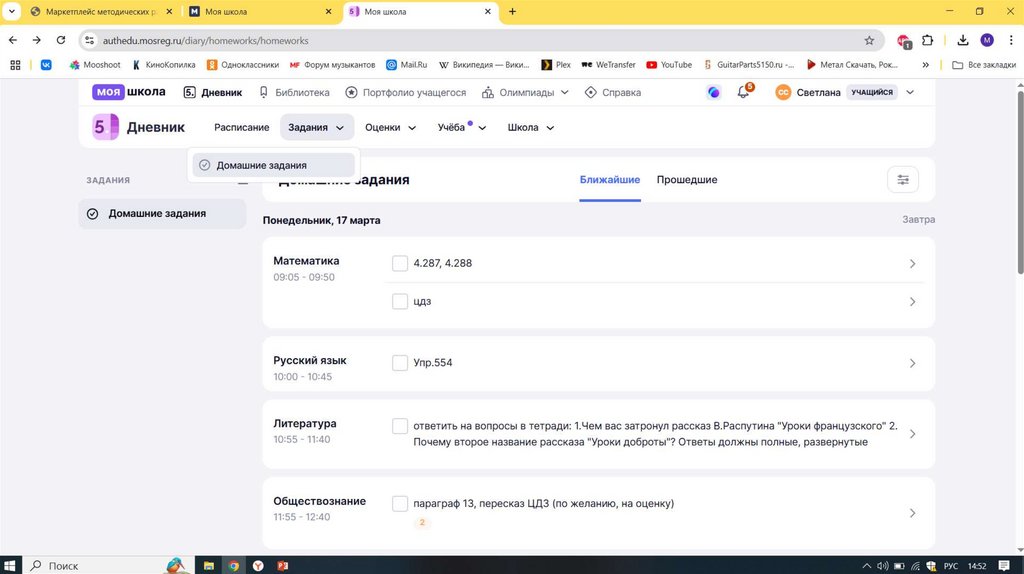
Task: Open the browser extensions puzzle icon
Action: coord(927,40)
